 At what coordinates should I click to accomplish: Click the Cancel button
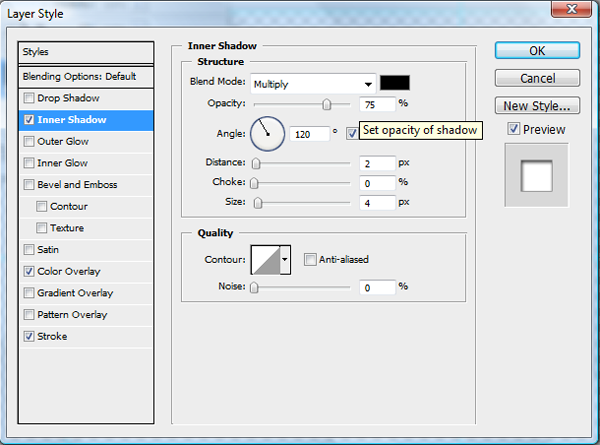point(537,78)
